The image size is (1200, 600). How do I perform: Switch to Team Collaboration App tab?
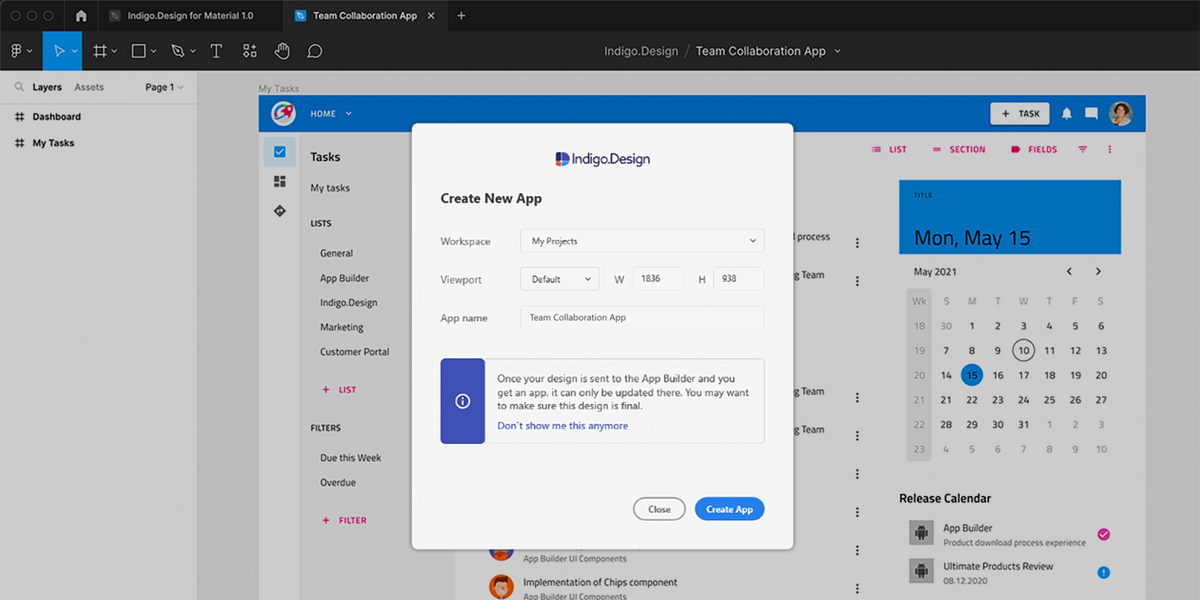(x=365, y=16)
